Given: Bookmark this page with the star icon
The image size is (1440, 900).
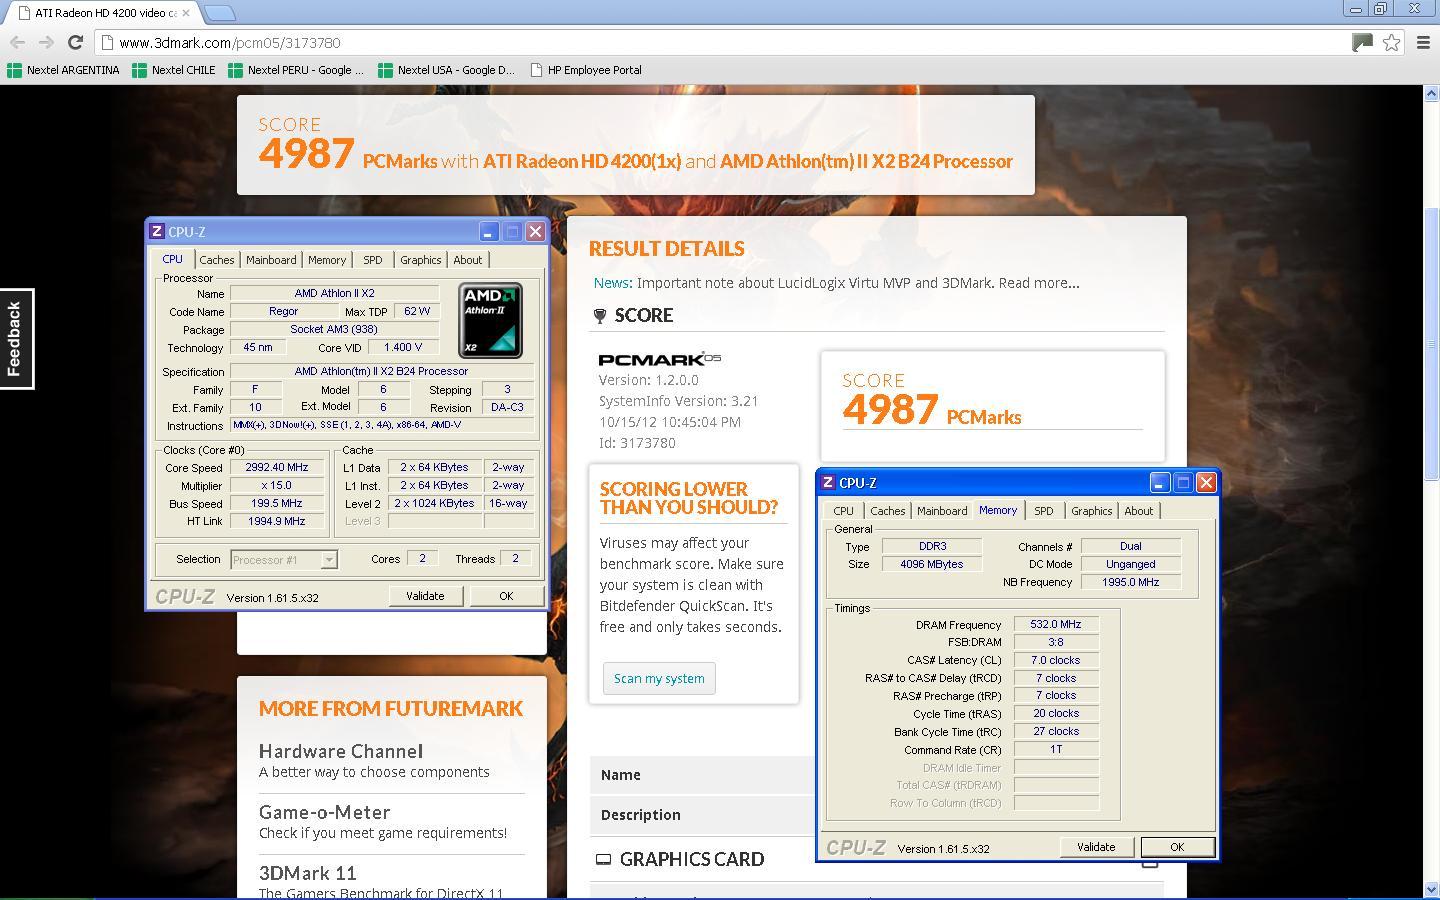Looking at the screenshot, I should (1391, 42).
